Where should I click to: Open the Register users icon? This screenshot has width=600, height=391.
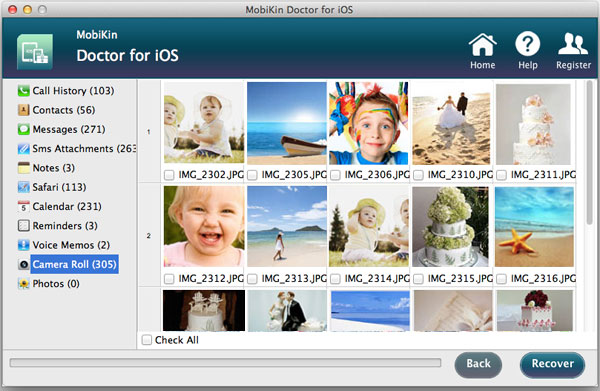click(x=573, y=44)
